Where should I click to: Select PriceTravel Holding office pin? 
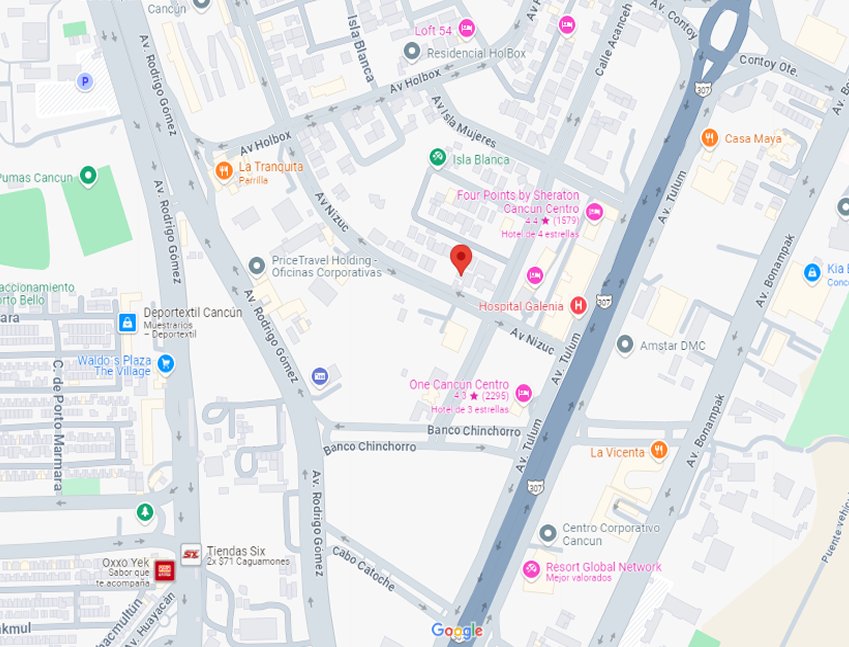(257, 266)
